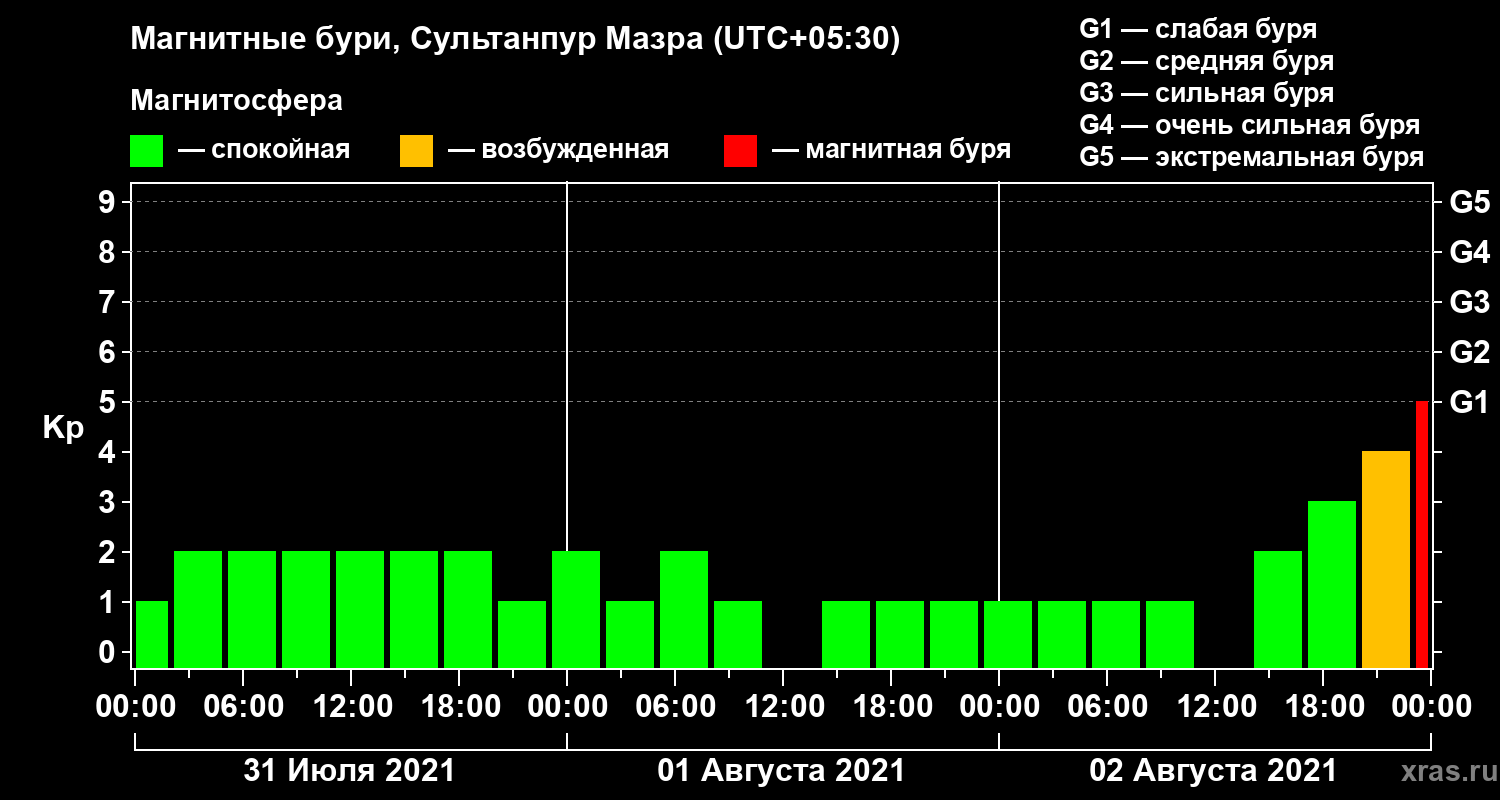Click the '02 Августа 2021' date label

pos(1213,771)
